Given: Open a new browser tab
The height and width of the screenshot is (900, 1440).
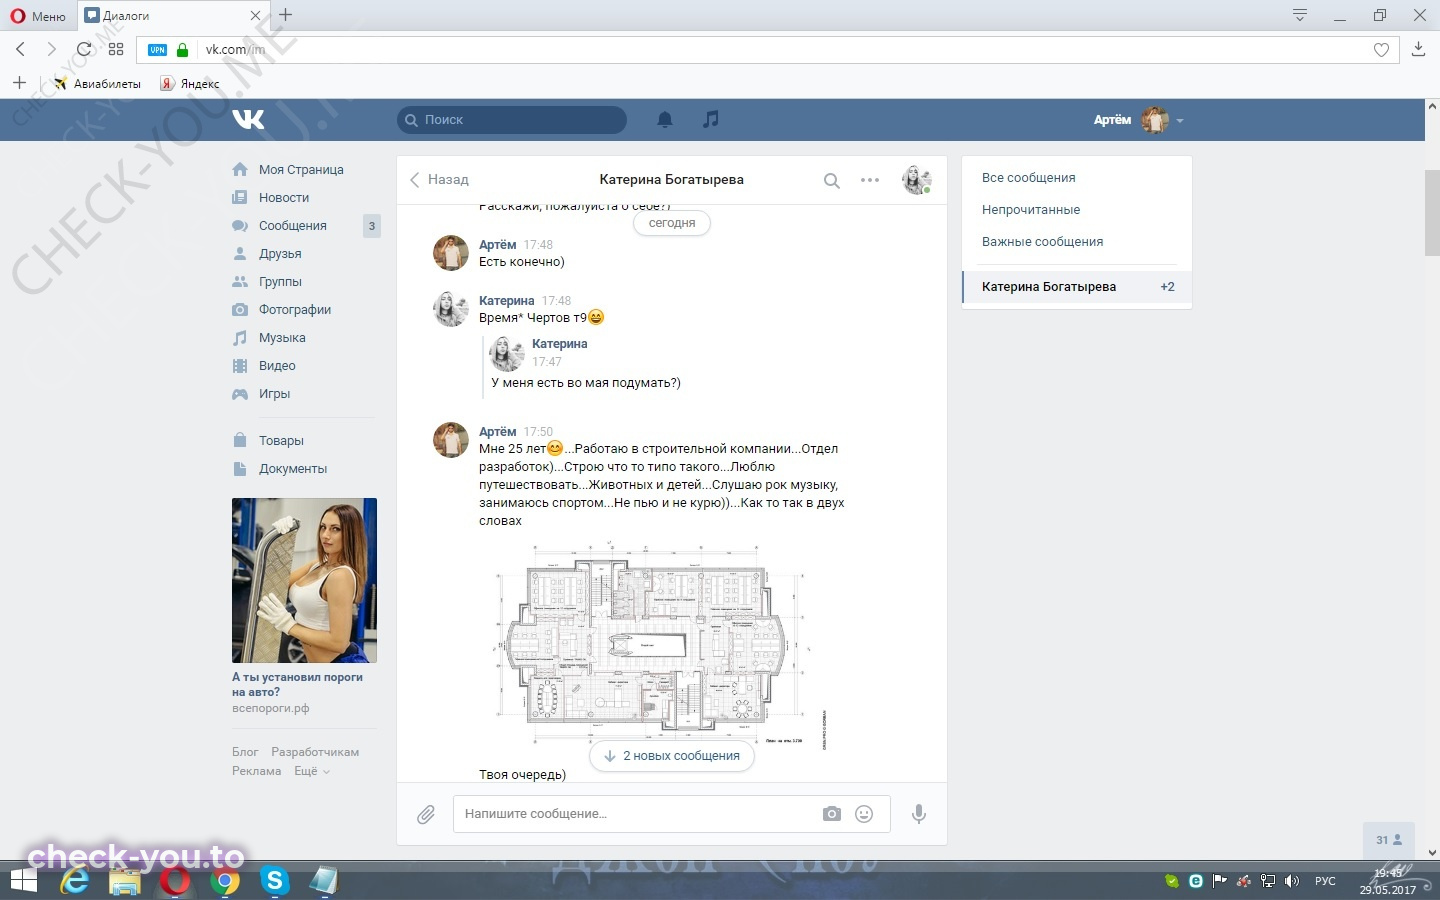Looking at the screenshot, I should point(286,15).
